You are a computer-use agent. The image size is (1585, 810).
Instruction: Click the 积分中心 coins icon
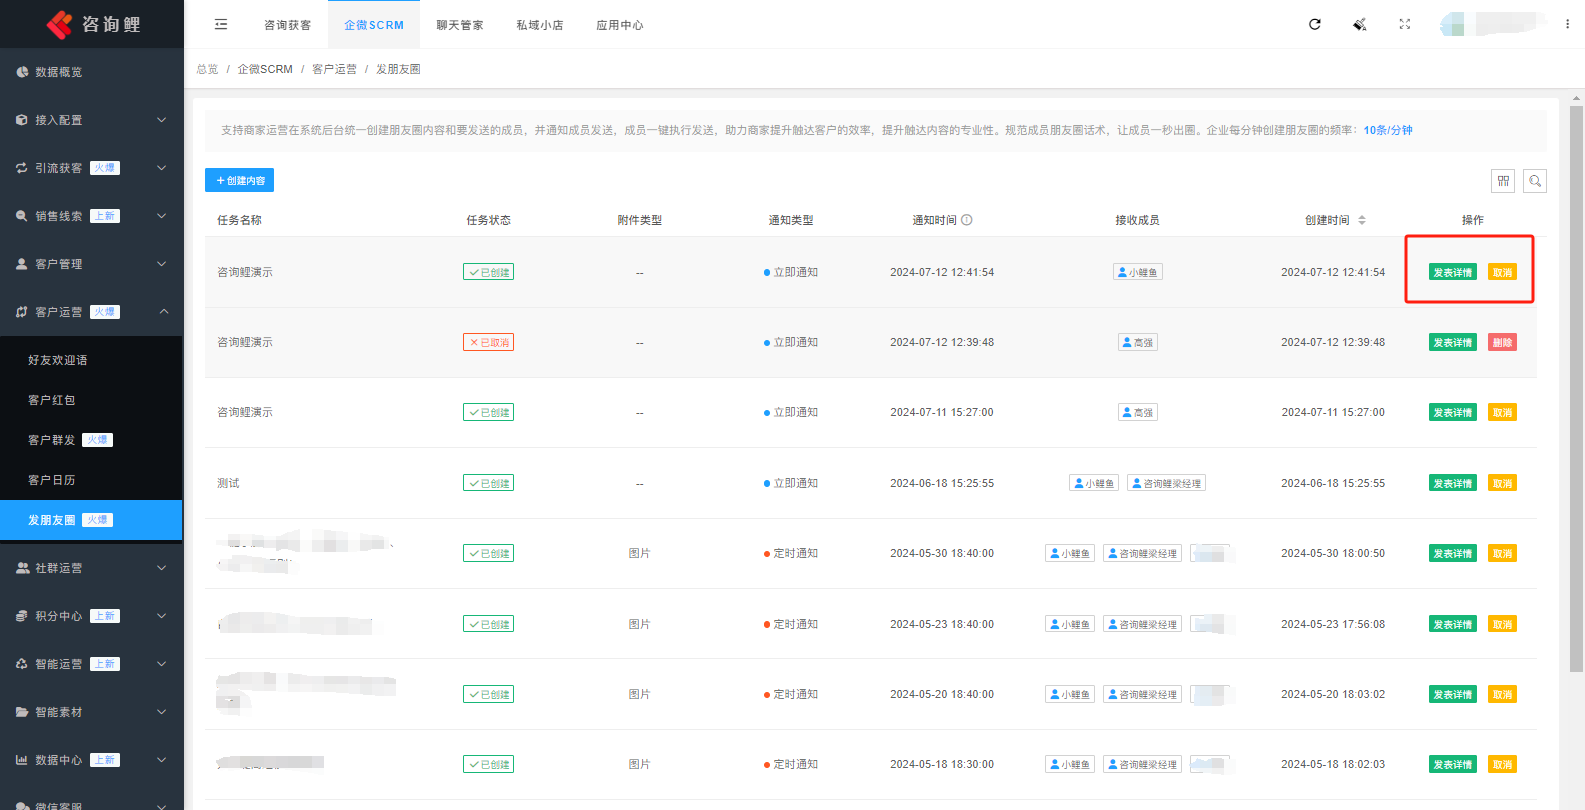(x=22, y=616)
